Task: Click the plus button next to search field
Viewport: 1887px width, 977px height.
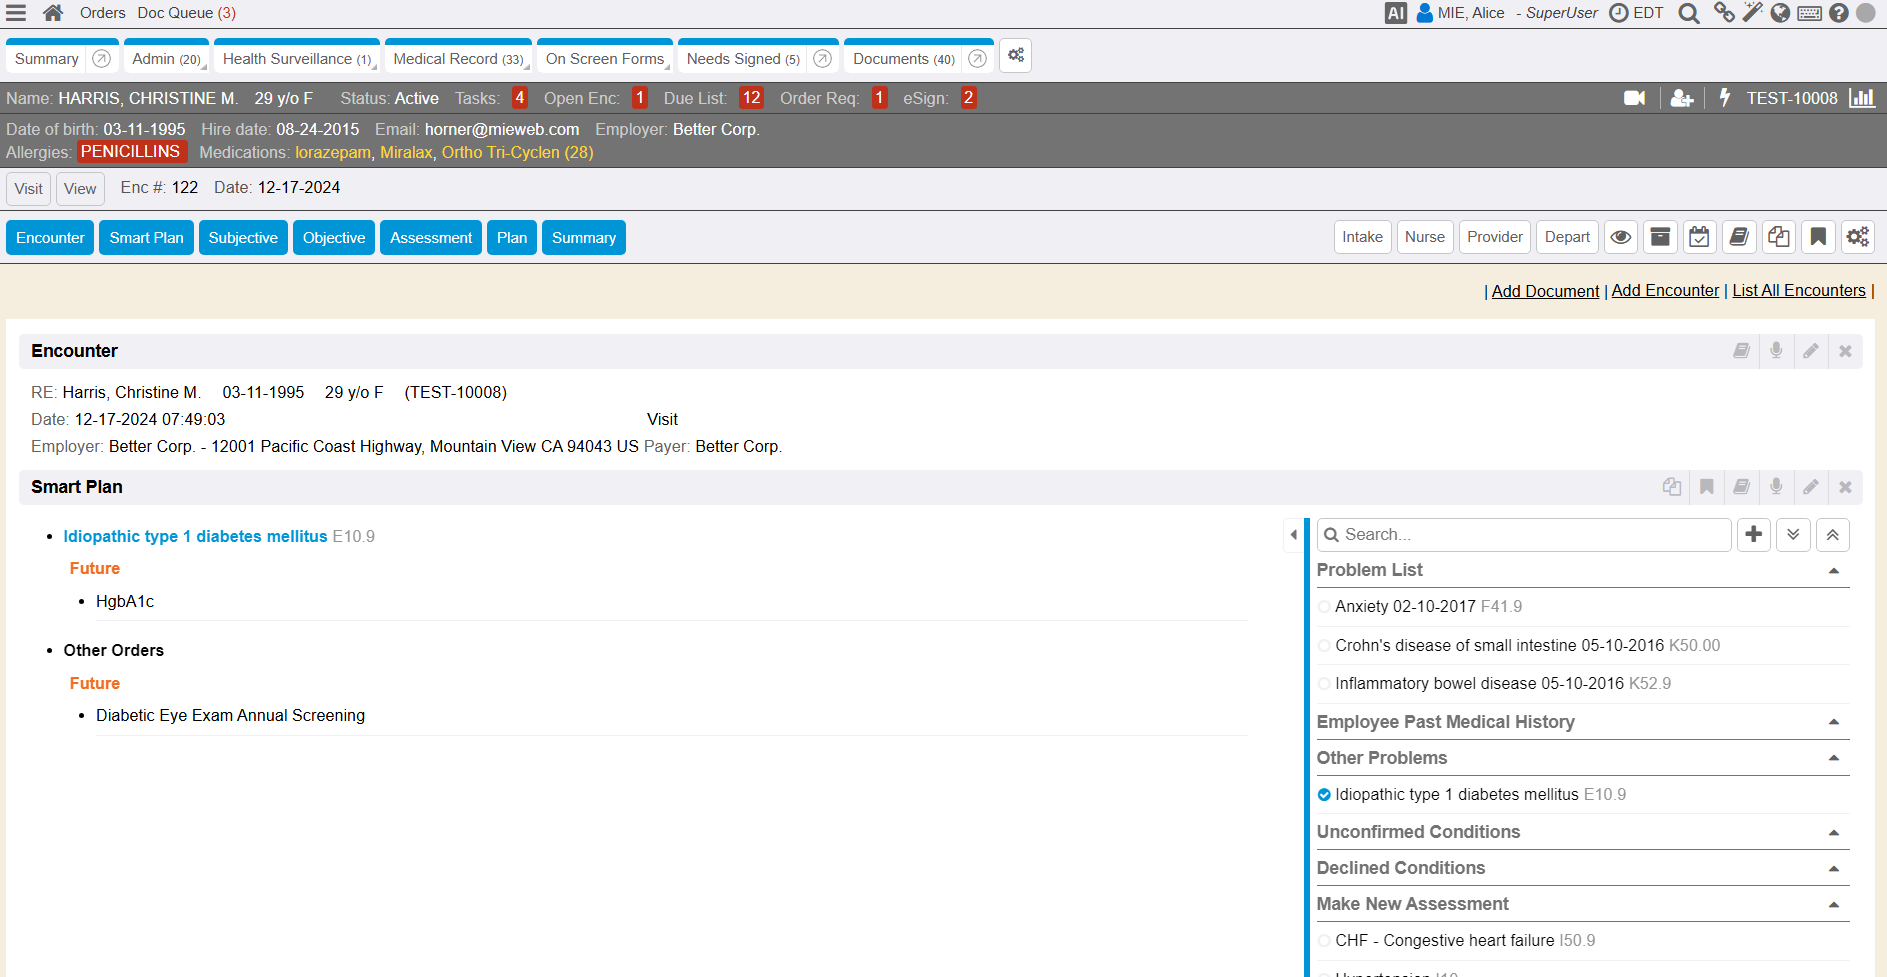Action: coord(1754,535)
